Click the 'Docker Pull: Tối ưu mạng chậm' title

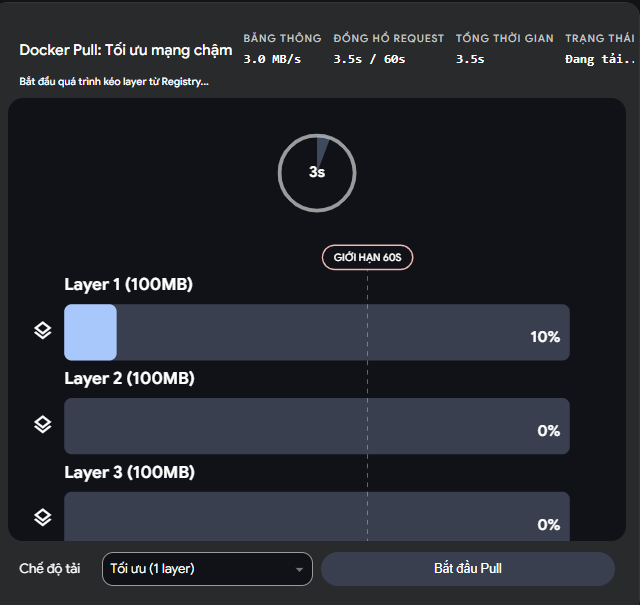coord(126,50)
